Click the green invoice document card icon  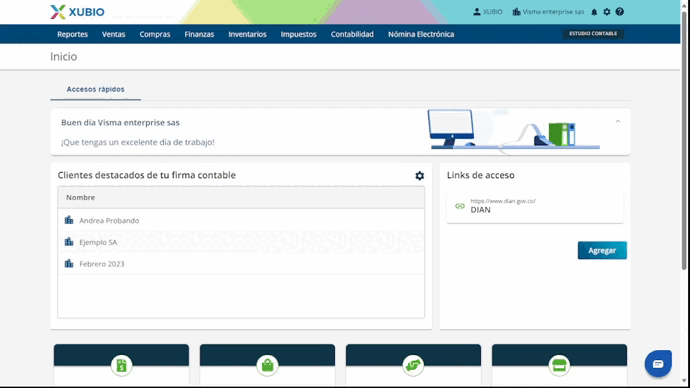121,365
